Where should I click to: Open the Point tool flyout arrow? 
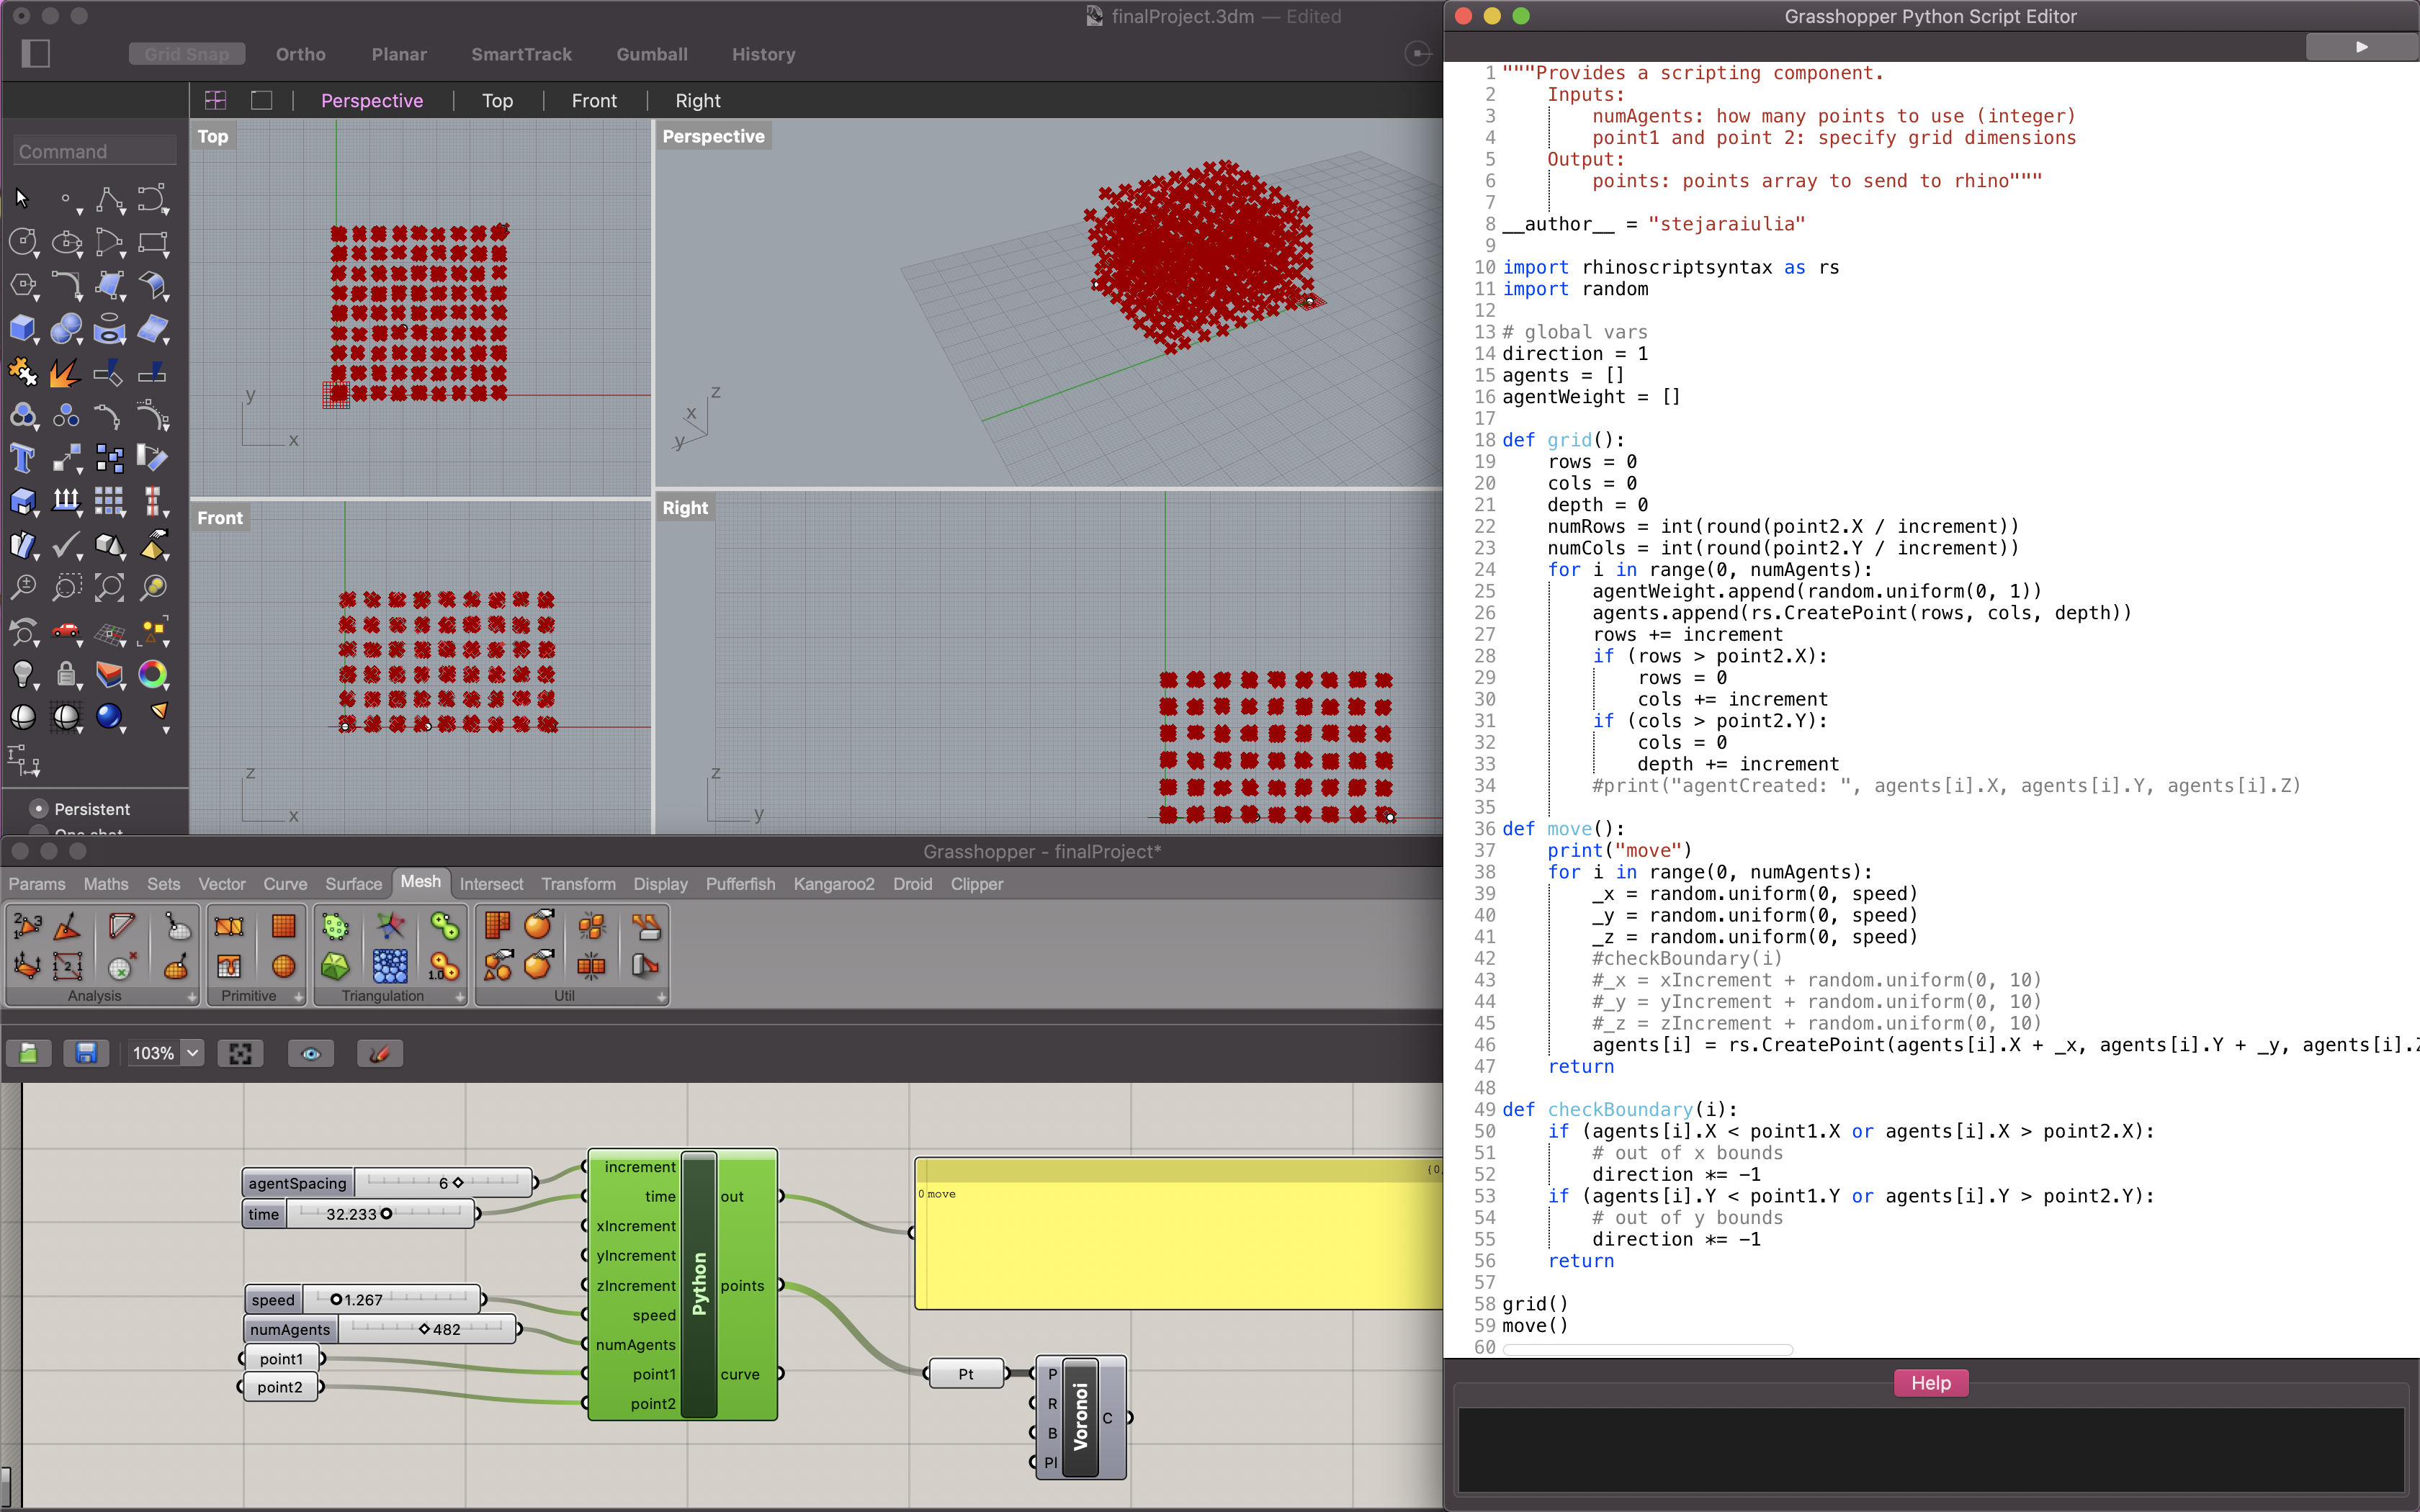pyautogui.click(x=80, y=212)
